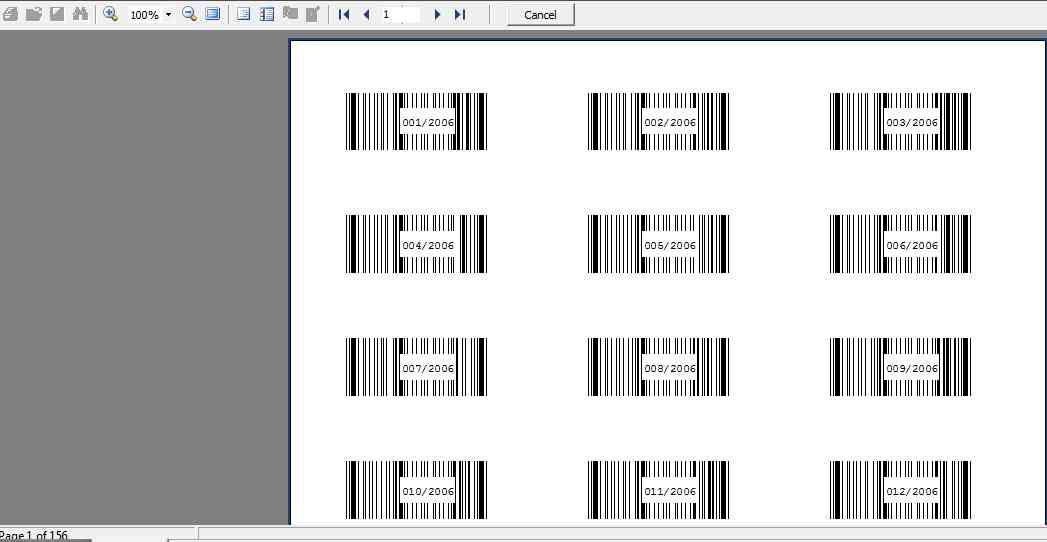This screenshot has height=542, width=1047.
Task: Go to the last page
Action: (460, 15)
